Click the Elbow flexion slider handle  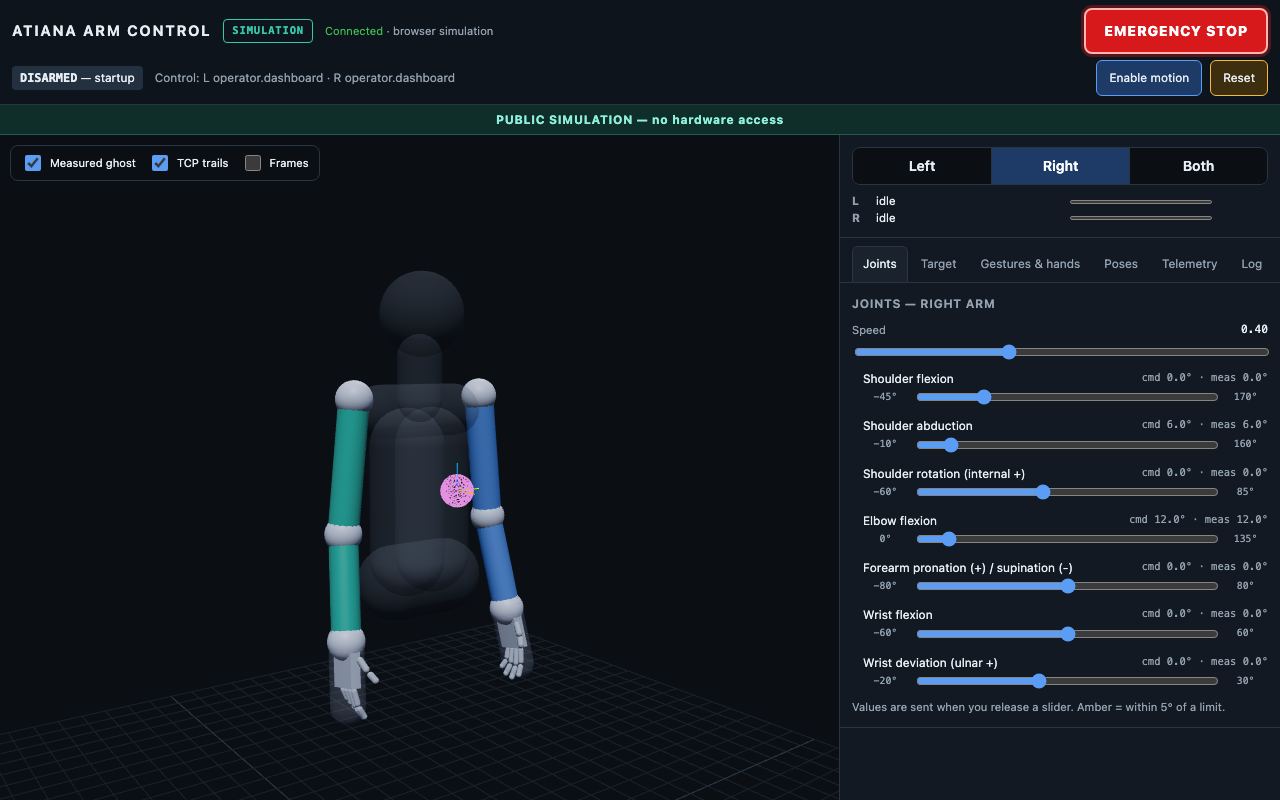click(949, 539)
